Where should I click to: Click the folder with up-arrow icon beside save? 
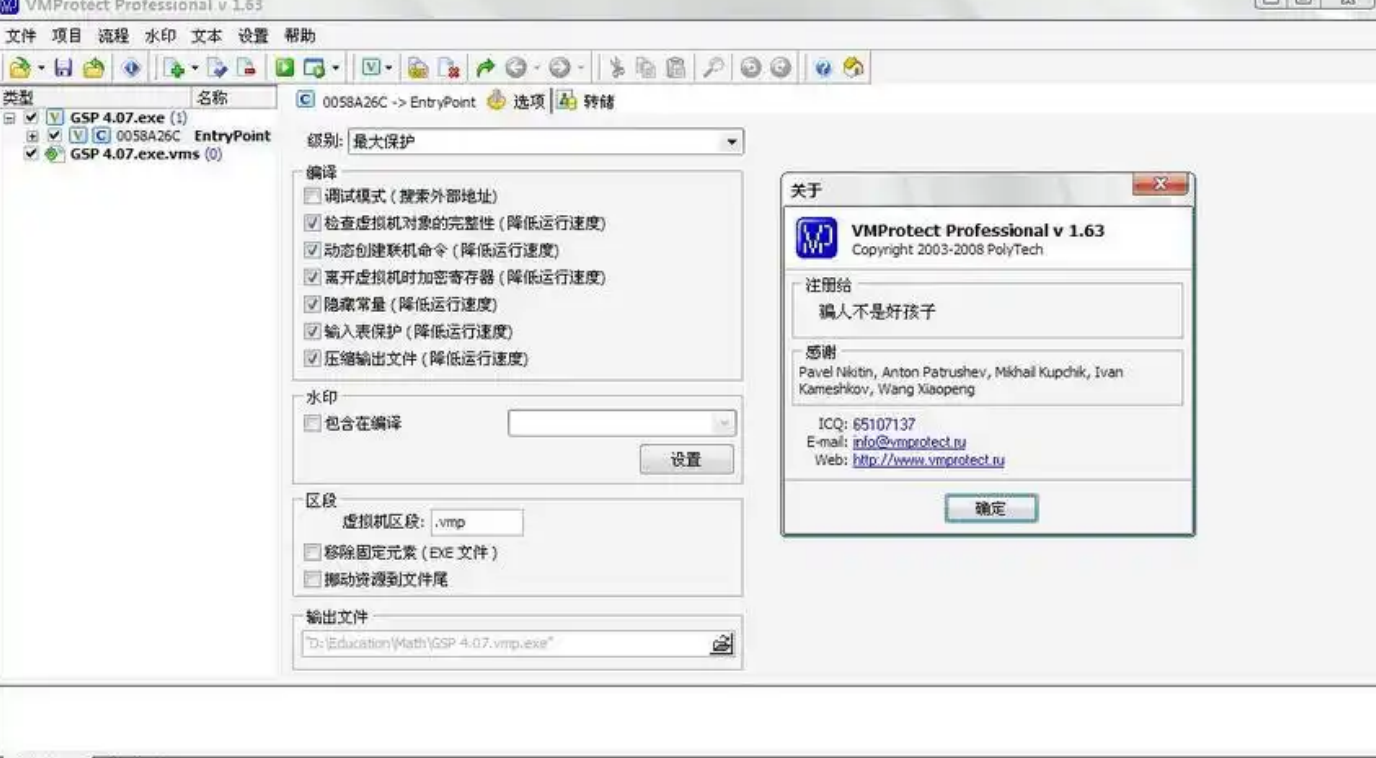[93, 68]
